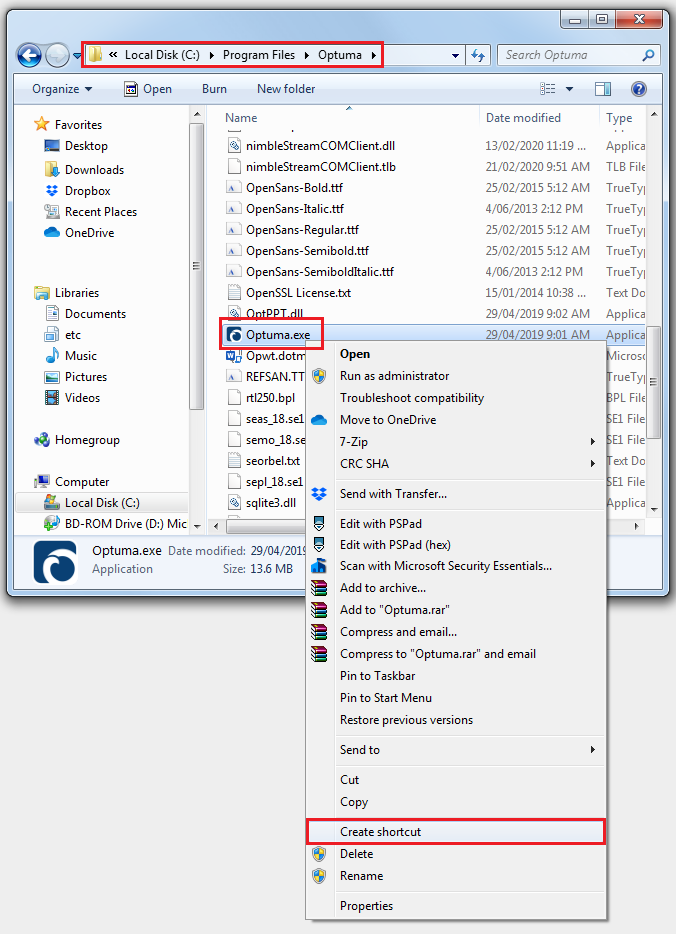Toggle the preview pane icon
The height and width of the screenshot is (934, 676).
[x=603, y=89]
